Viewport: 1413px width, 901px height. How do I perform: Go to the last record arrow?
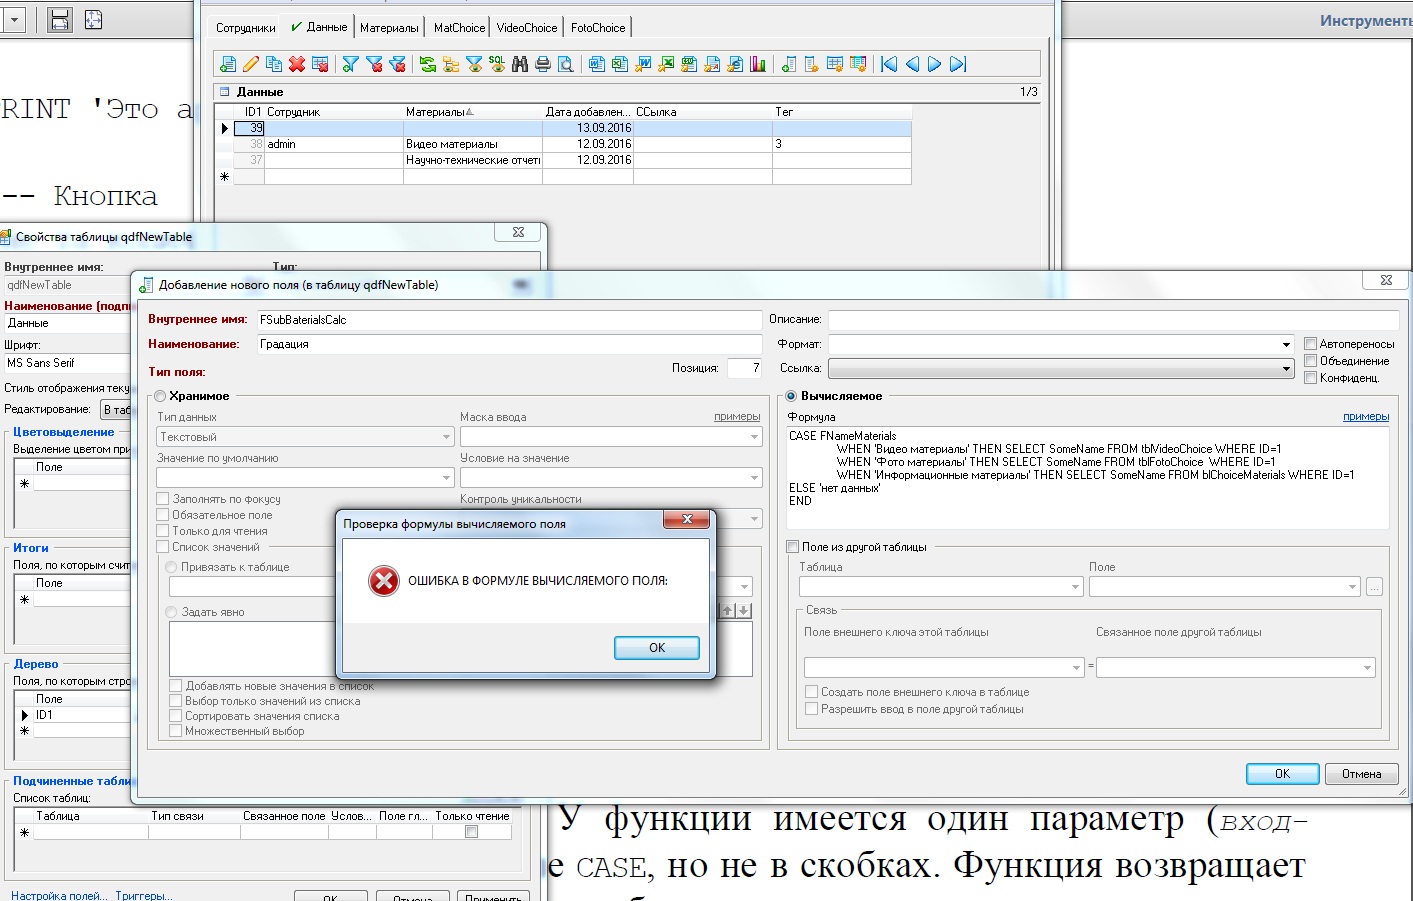click(958, 64)
